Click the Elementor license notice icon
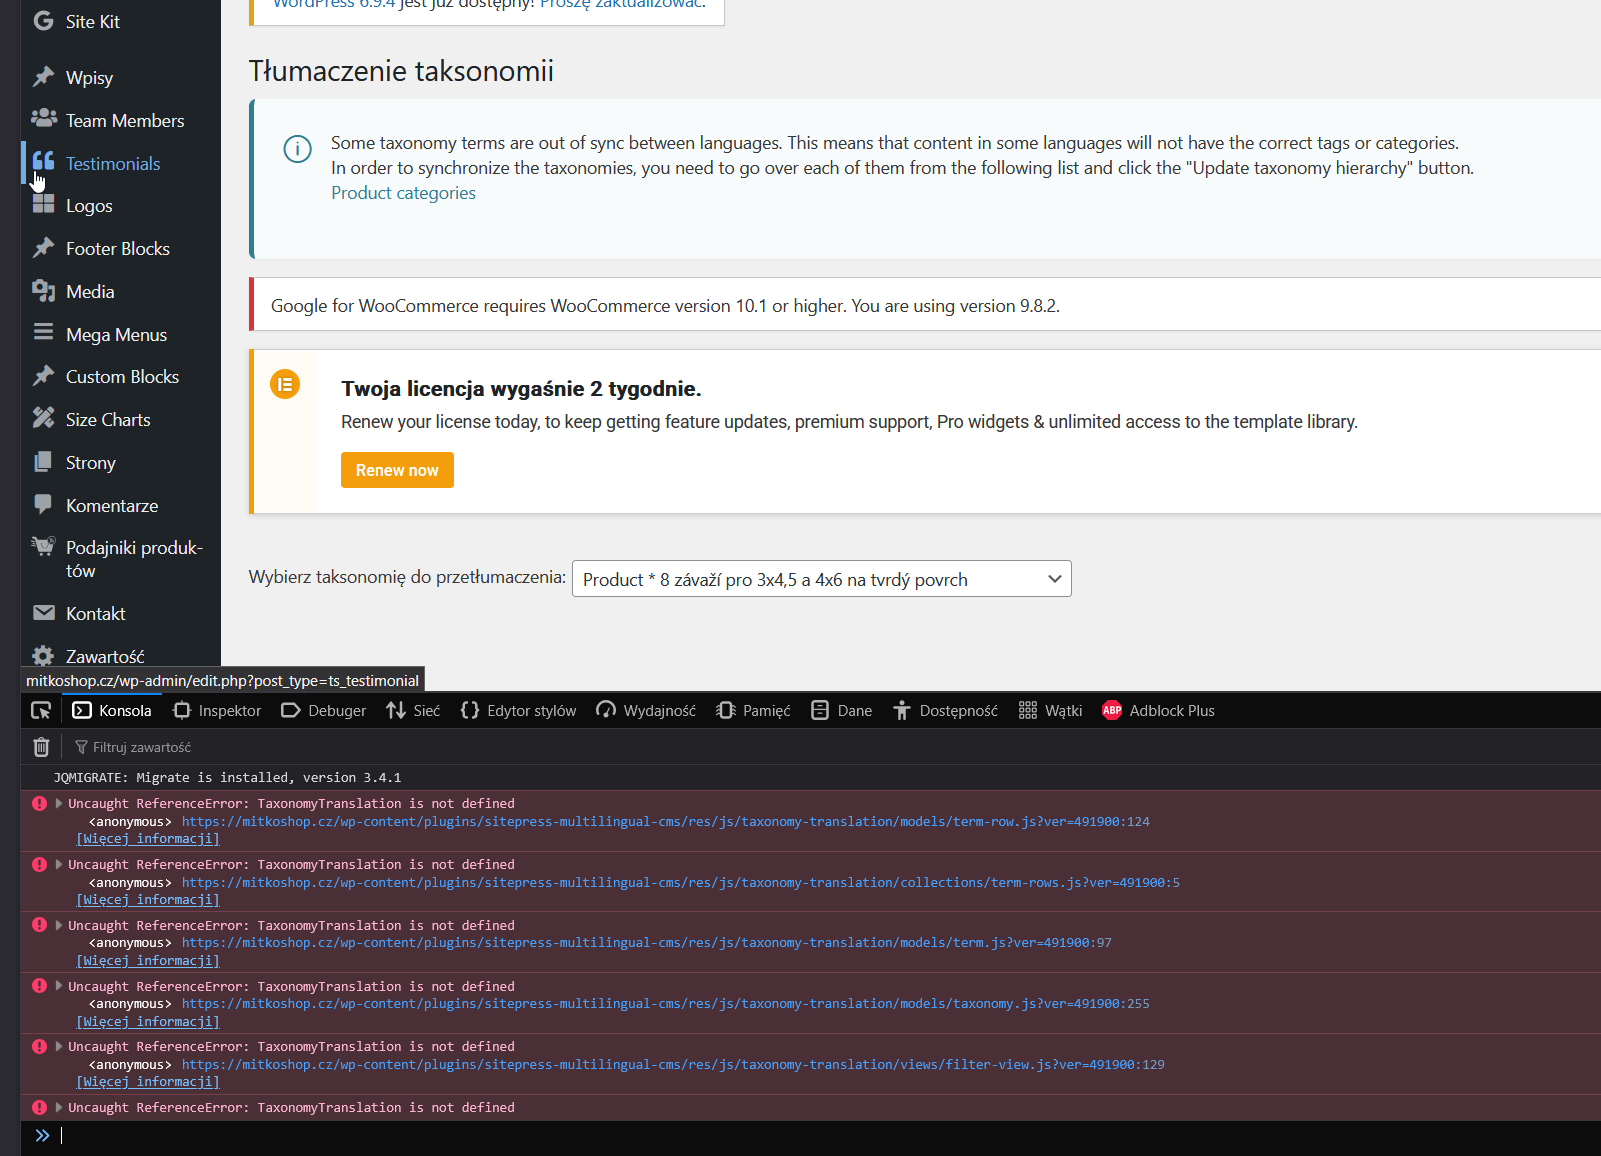 [x=285, y=384]
